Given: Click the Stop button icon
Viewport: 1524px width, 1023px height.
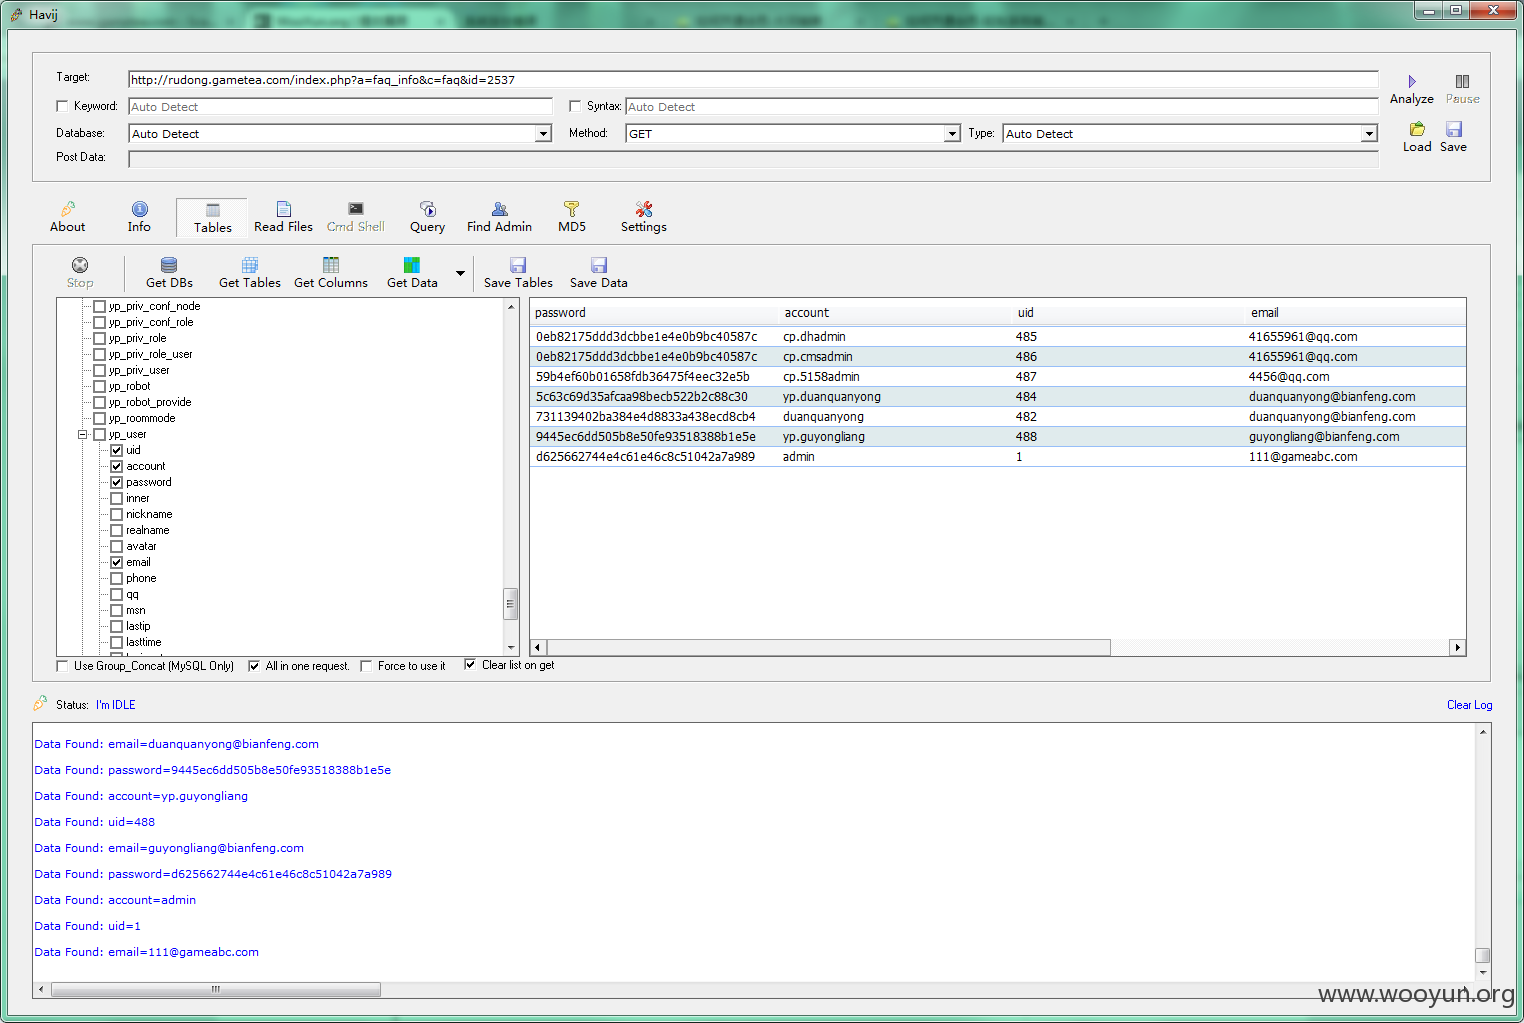Looking at the screenshot, I should pos(80,265).
